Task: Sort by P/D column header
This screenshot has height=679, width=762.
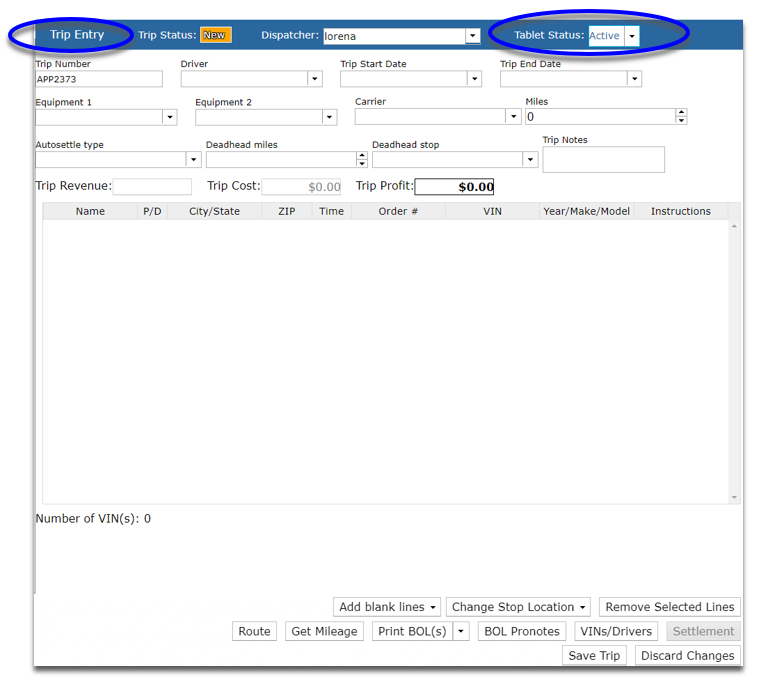Action: 152,211
